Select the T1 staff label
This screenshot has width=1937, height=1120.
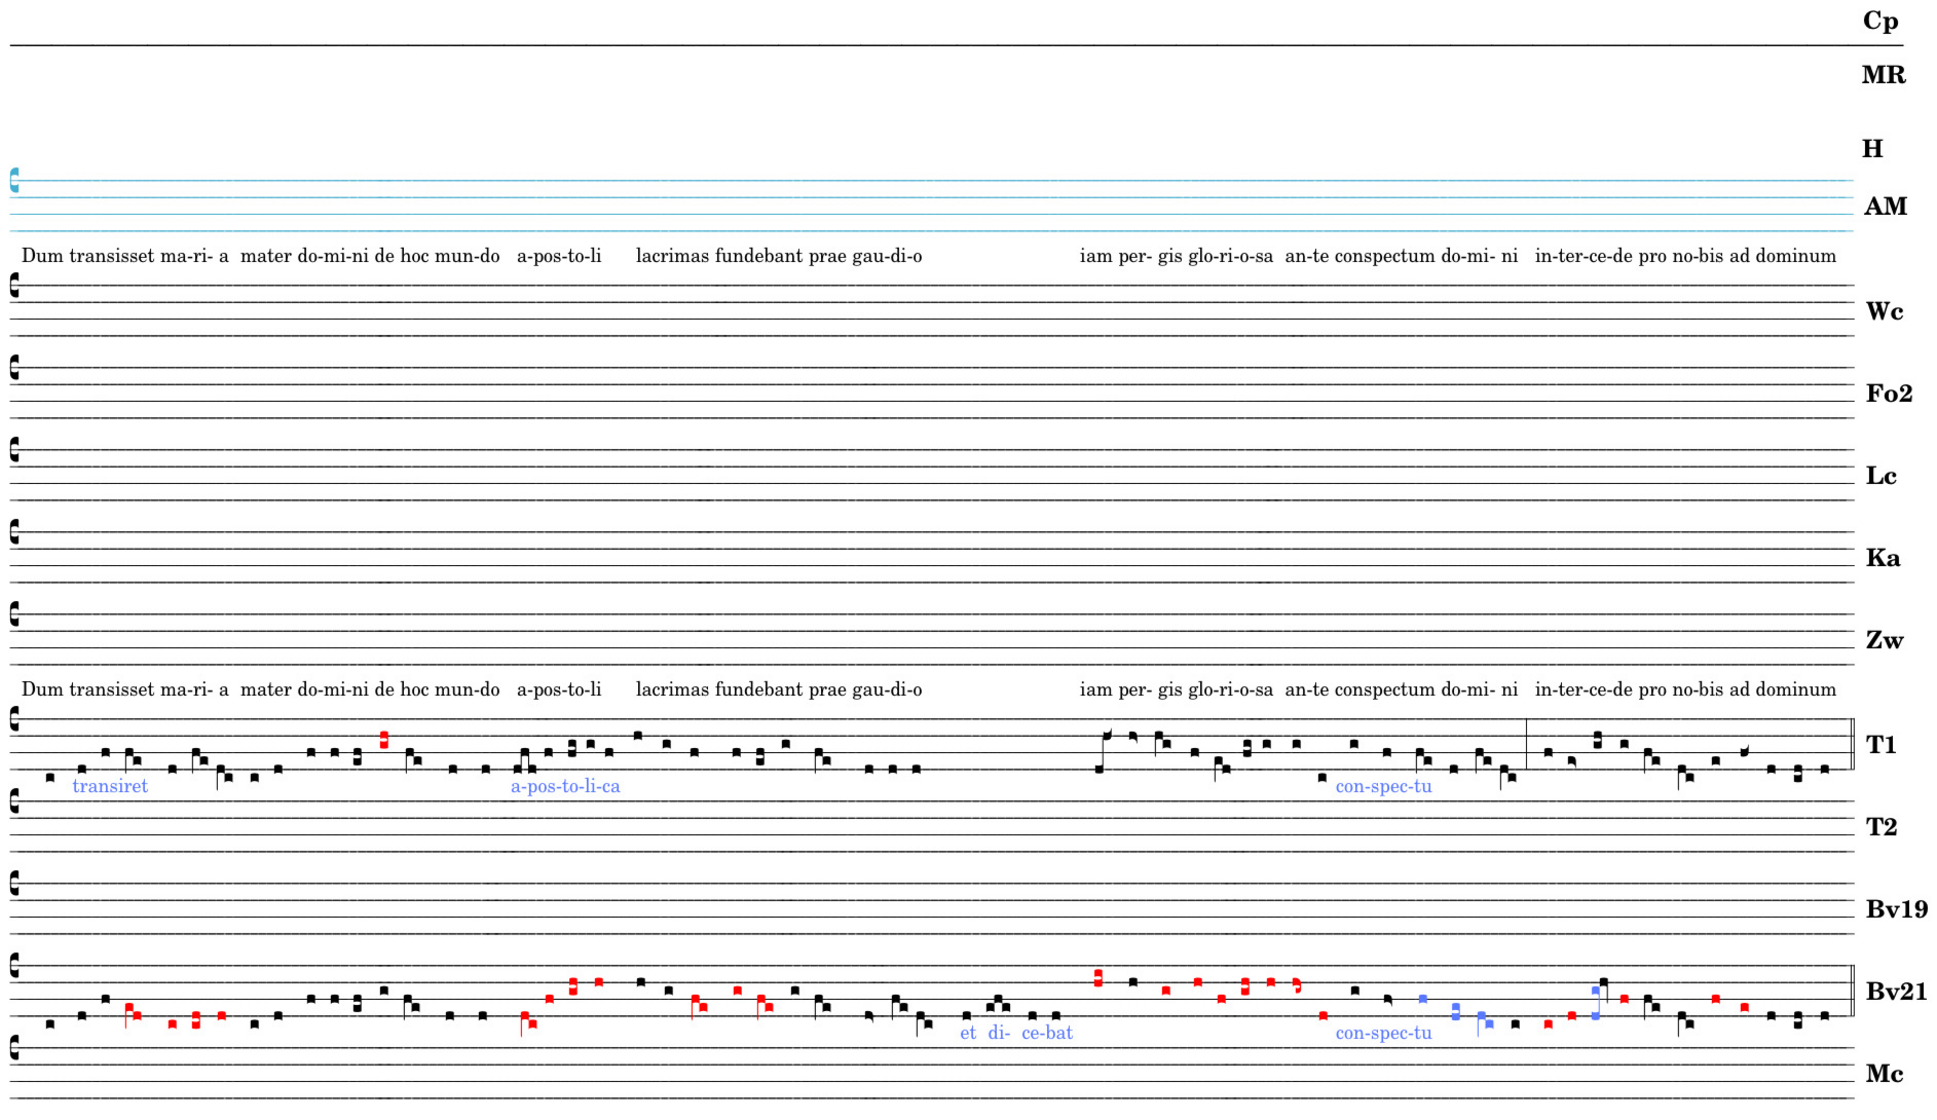[x=1881, y=745]
